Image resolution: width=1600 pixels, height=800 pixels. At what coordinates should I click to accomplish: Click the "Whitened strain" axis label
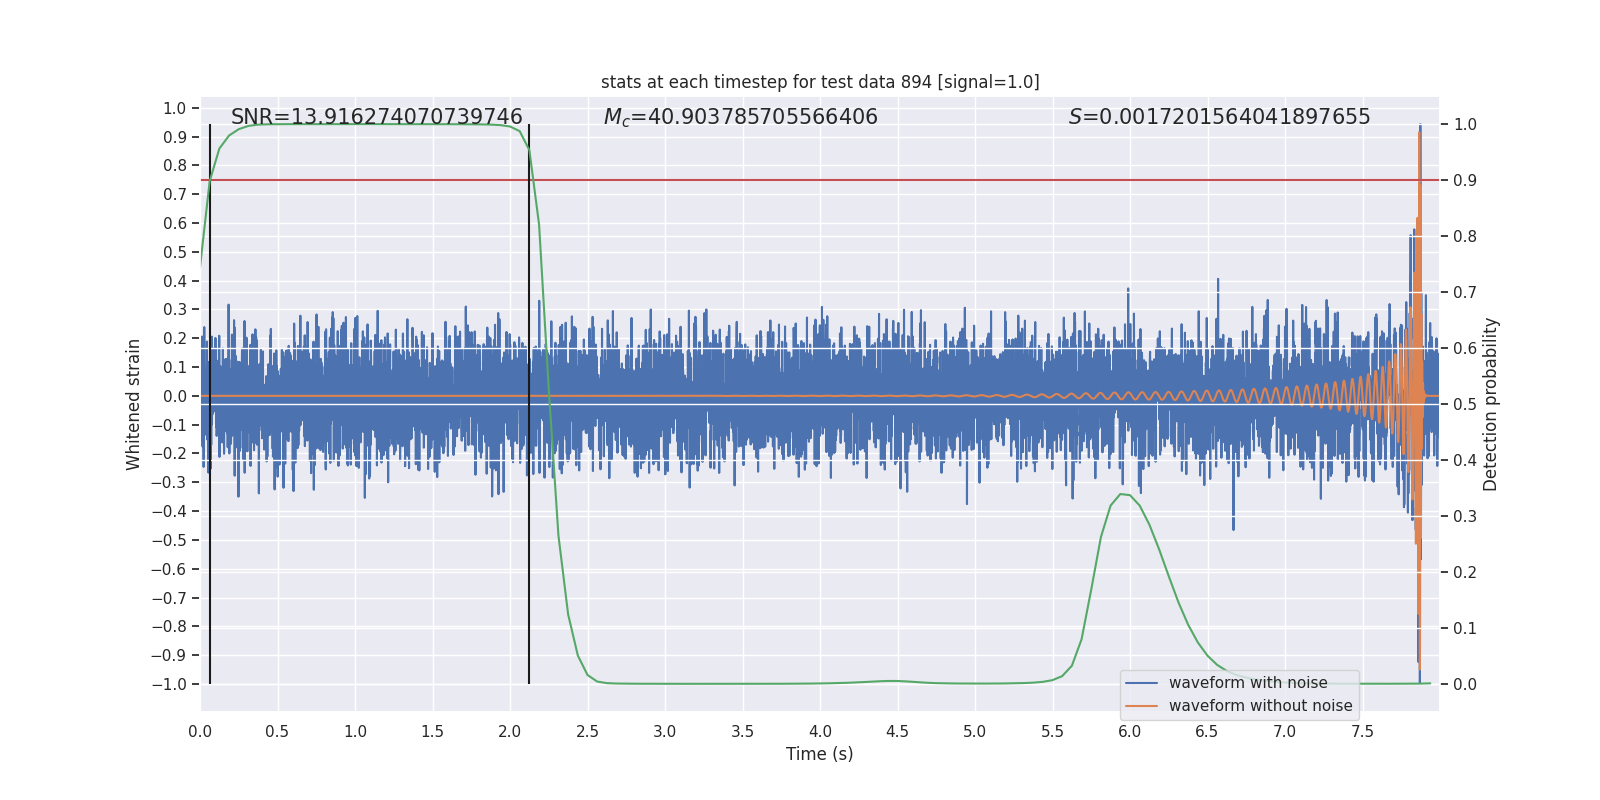133,404
